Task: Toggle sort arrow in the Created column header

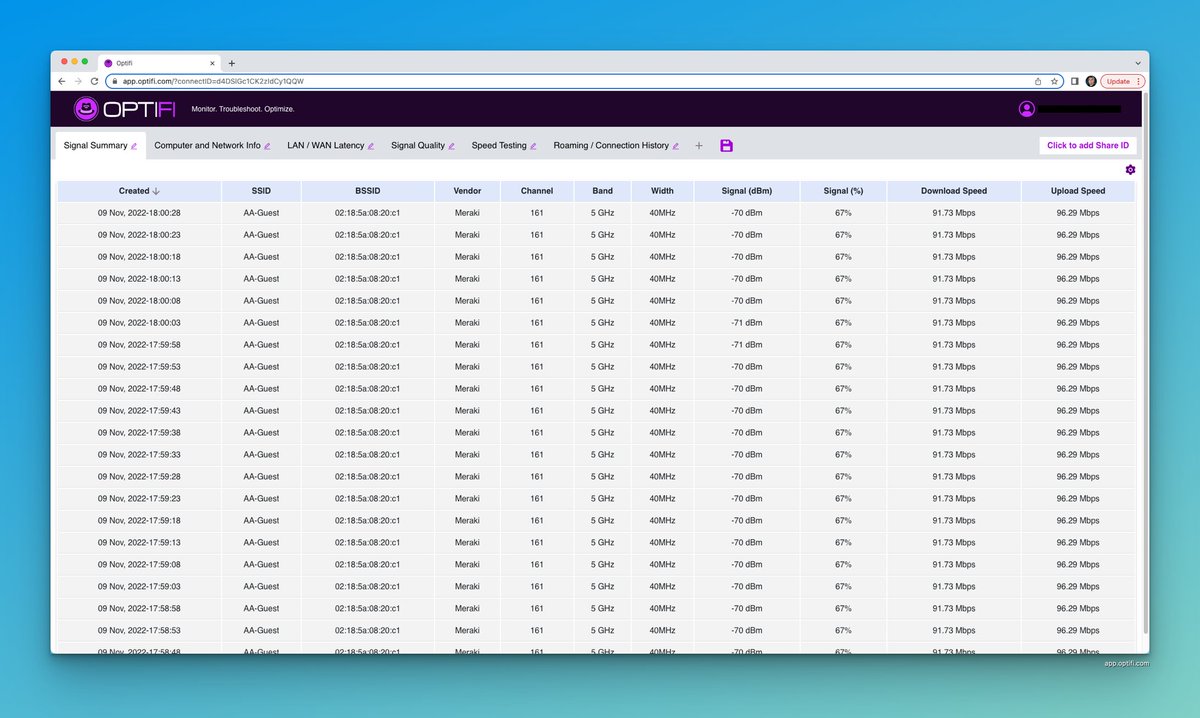Action: coord(156,191)
